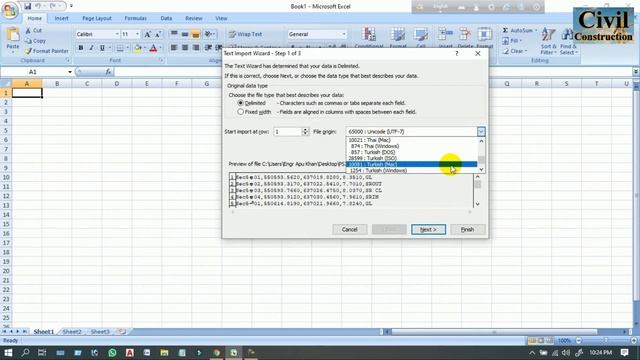640x360 pixels.
Task: Open Conditional Formatting icon
Action: click(369, 34)
